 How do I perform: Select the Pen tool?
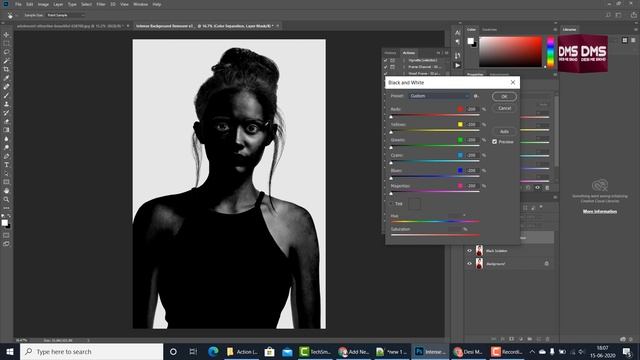point(6,156)
